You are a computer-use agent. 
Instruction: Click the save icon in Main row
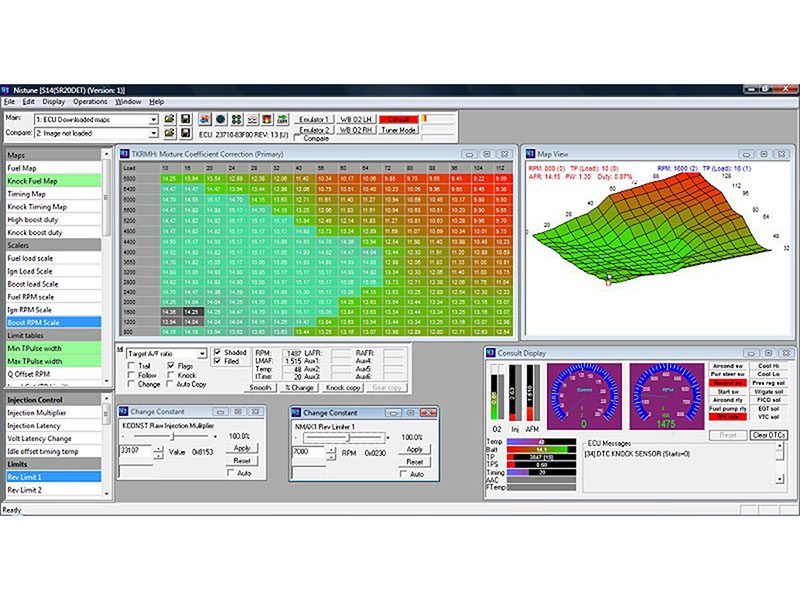pyautogui.click(x=186, y=119)
